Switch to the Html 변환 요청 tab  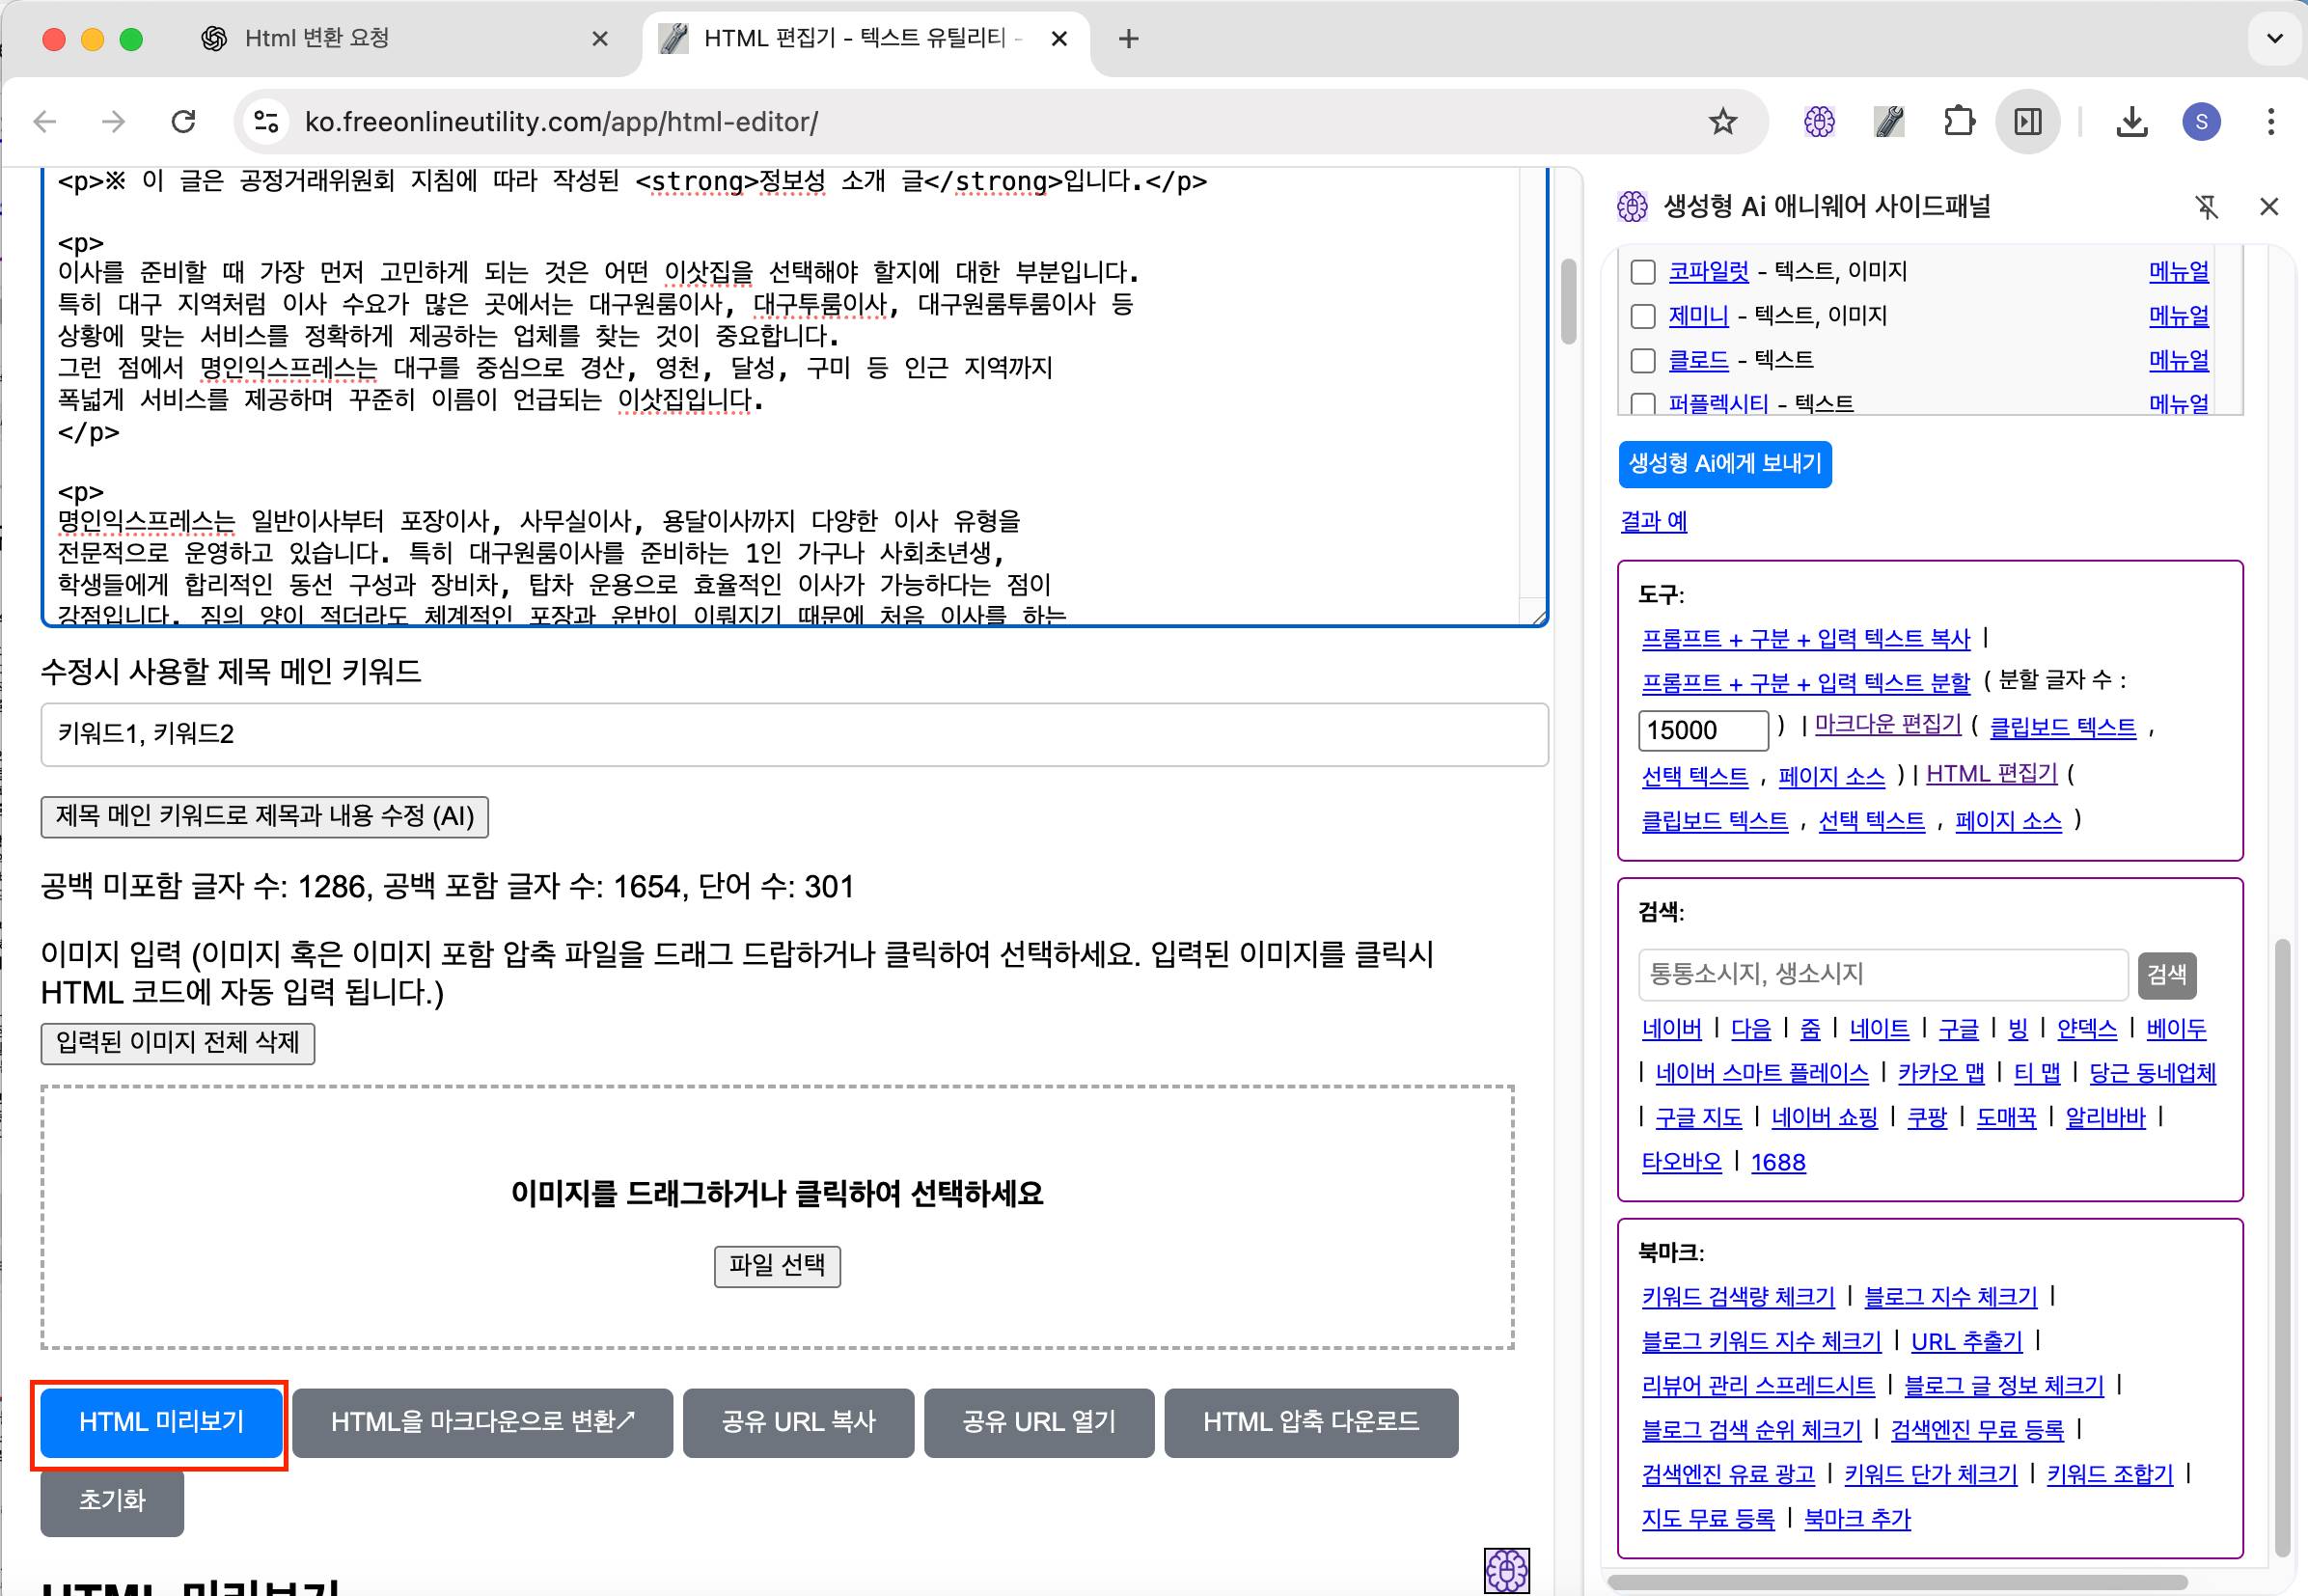316,39
